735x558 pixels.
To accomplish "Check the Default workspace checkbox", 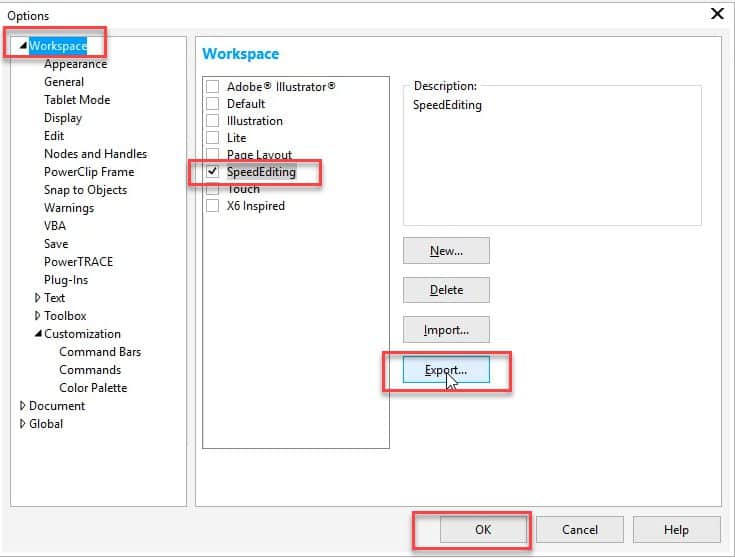I will coord(212,104).
